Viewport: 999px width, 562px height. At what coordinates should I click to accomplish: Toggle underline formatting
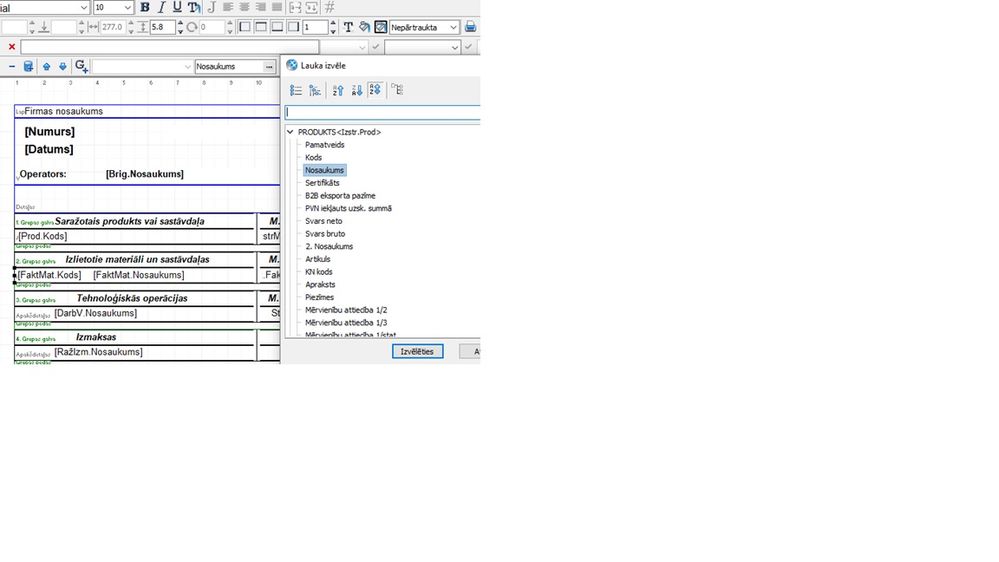pos(177,7)
